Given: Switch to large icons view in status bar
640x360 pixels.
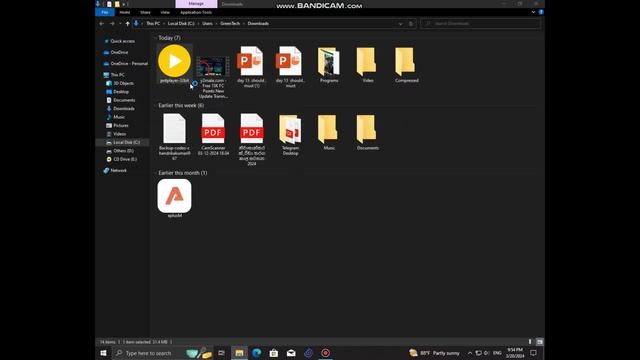Looking at the screenshot, I should pyautogui.click(x=540, y=342).
